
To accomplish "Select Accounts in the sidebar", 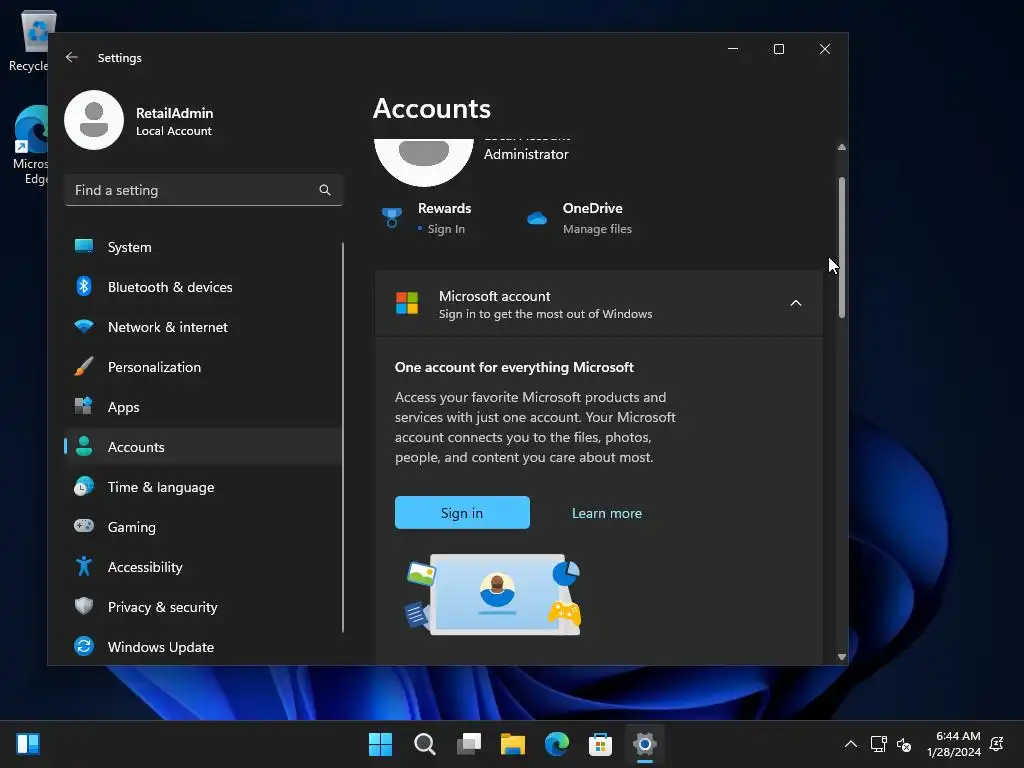I will [203, 447].
